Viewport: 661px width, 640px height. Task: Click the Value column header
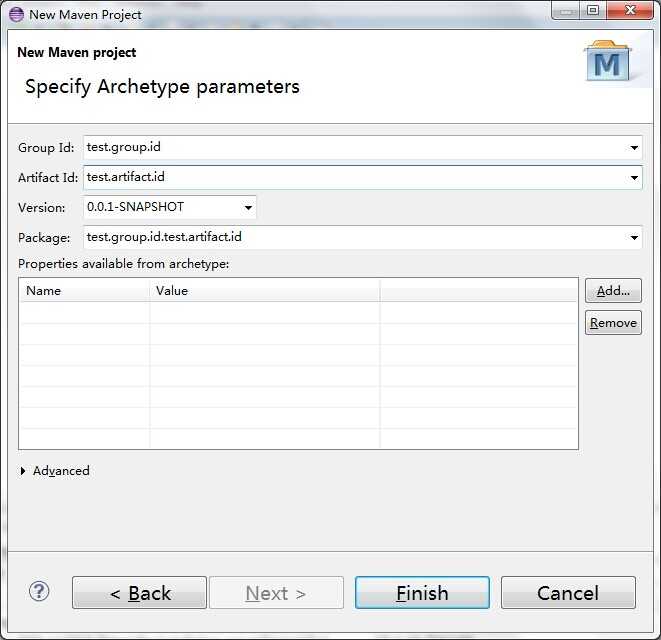click(265, 290)
